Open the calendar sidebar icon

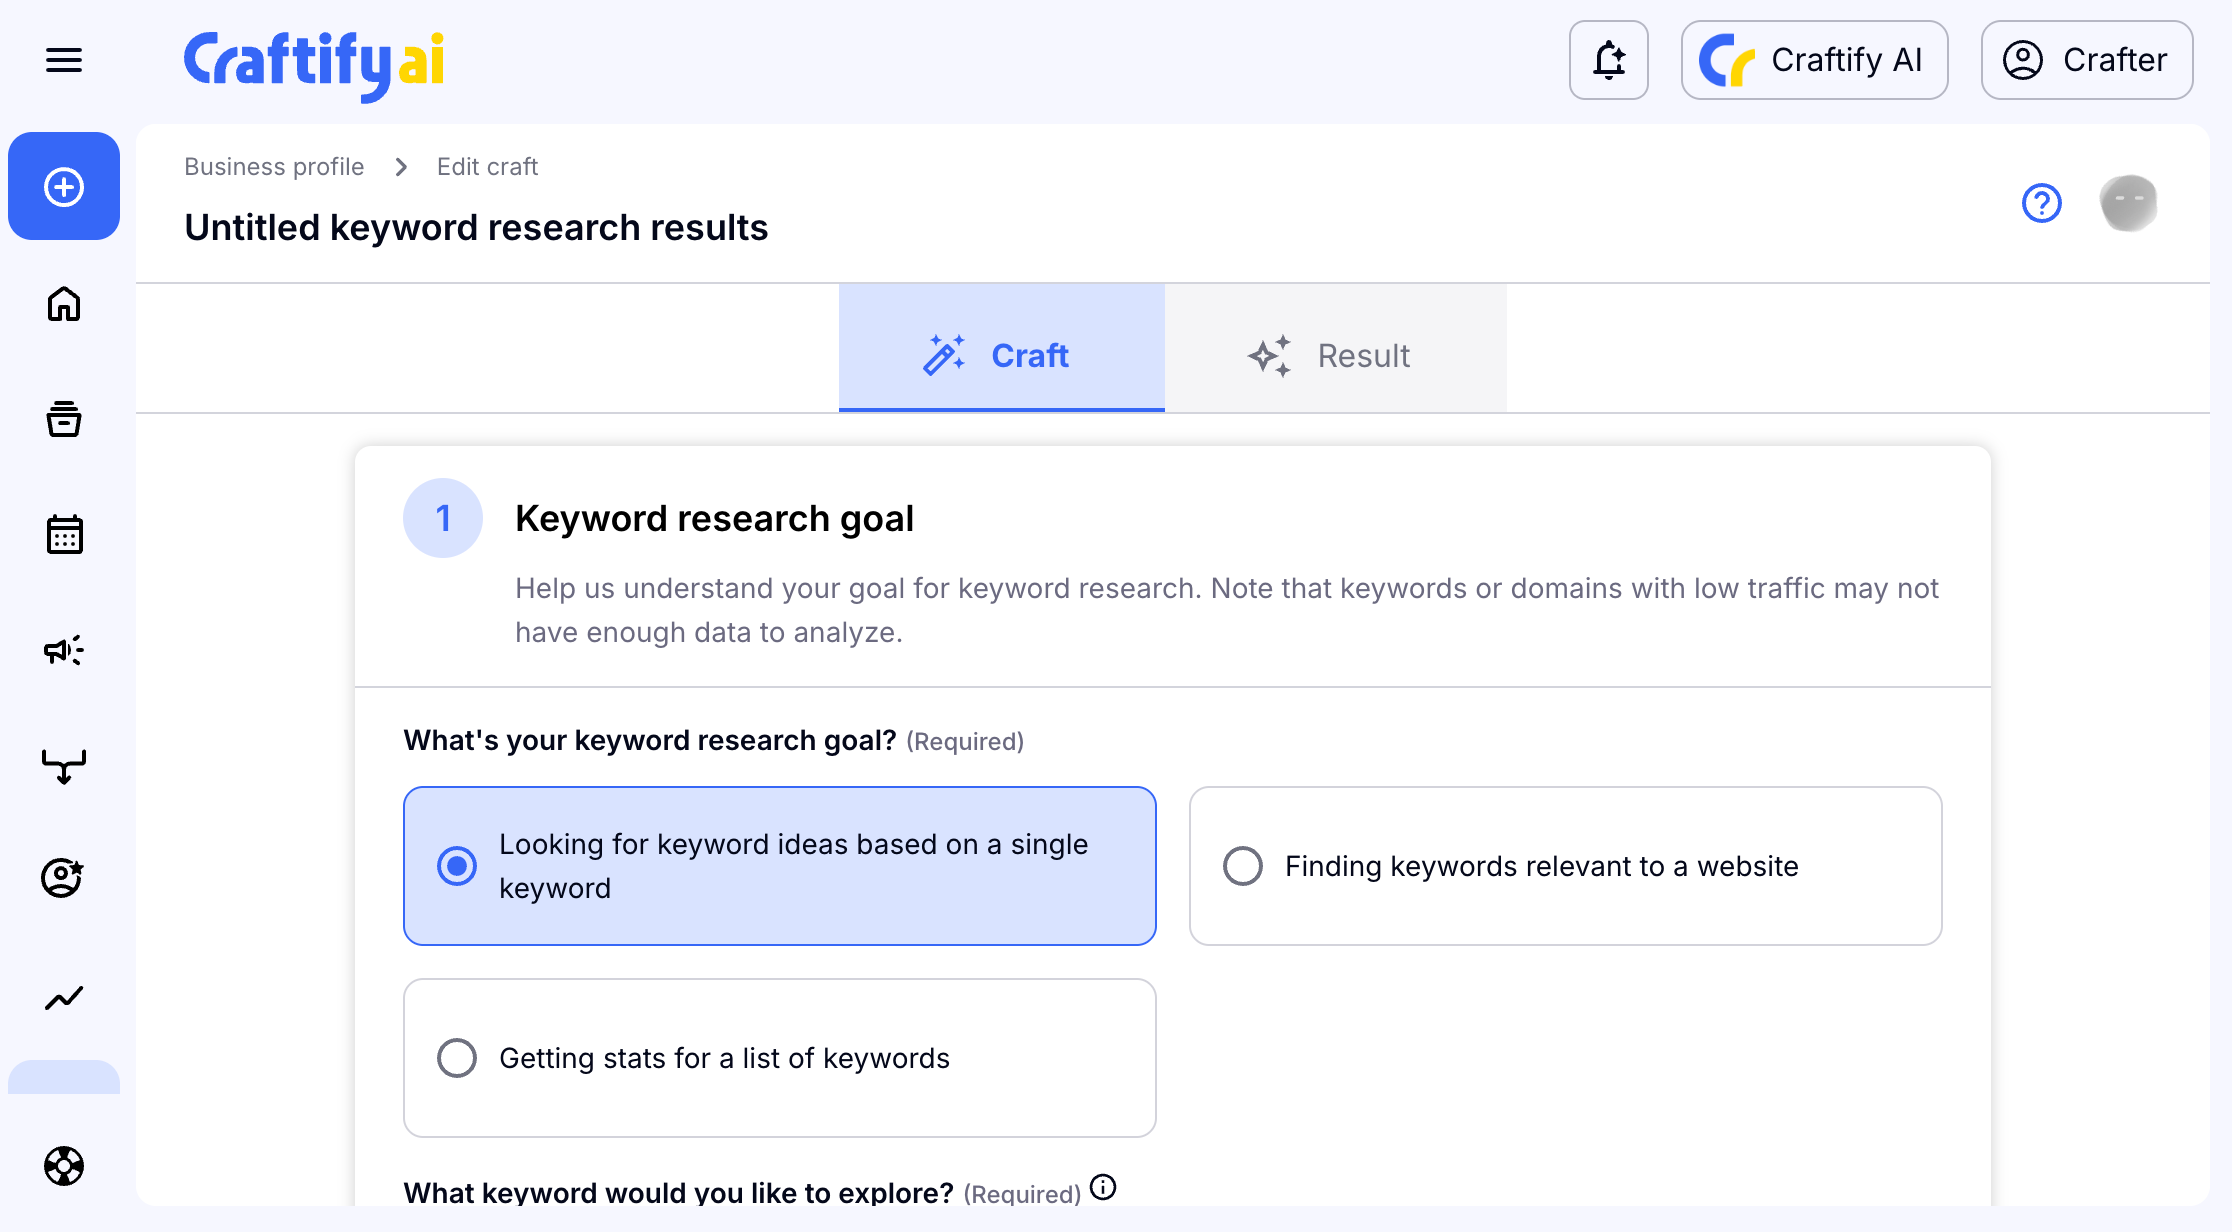(x=64, y=535)
